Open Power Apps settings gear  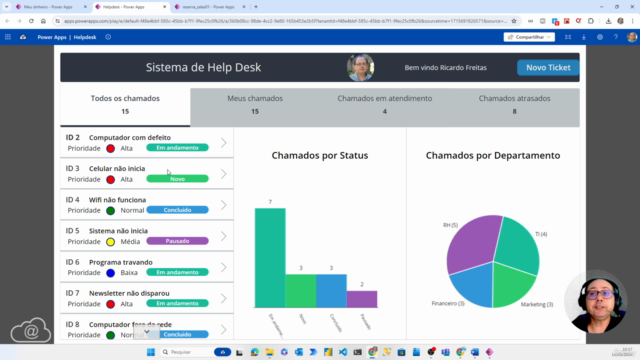600,37
